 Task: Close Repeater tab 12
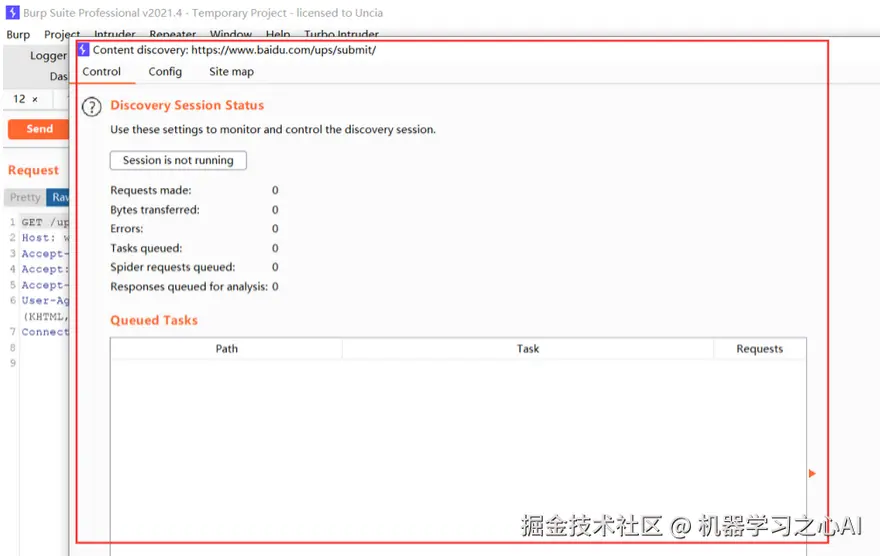coord(35,99)
